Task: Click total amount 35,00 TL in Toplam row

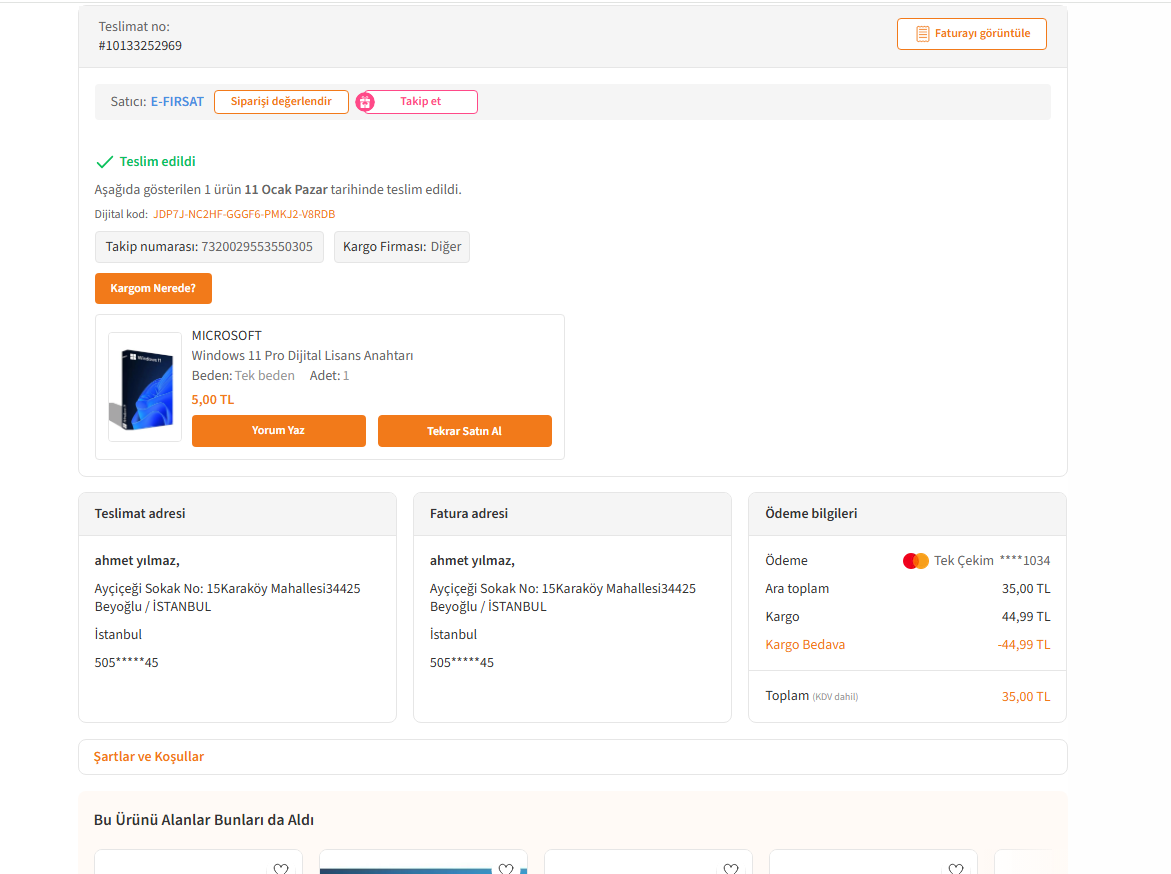Action: [1026, 696]
